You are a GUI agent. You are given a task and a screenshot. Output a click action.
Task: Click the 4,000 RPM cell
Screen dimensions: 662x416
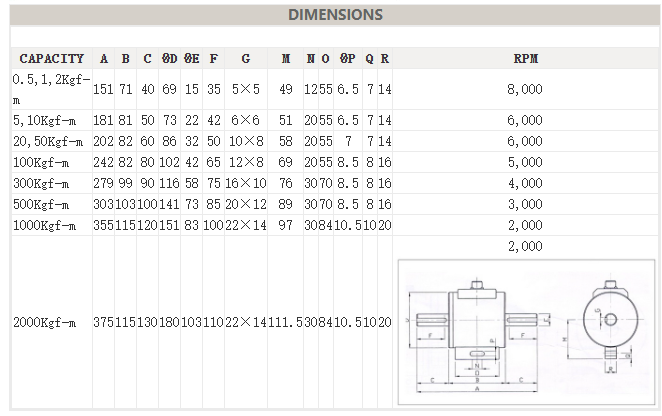(x=526, y=183)
